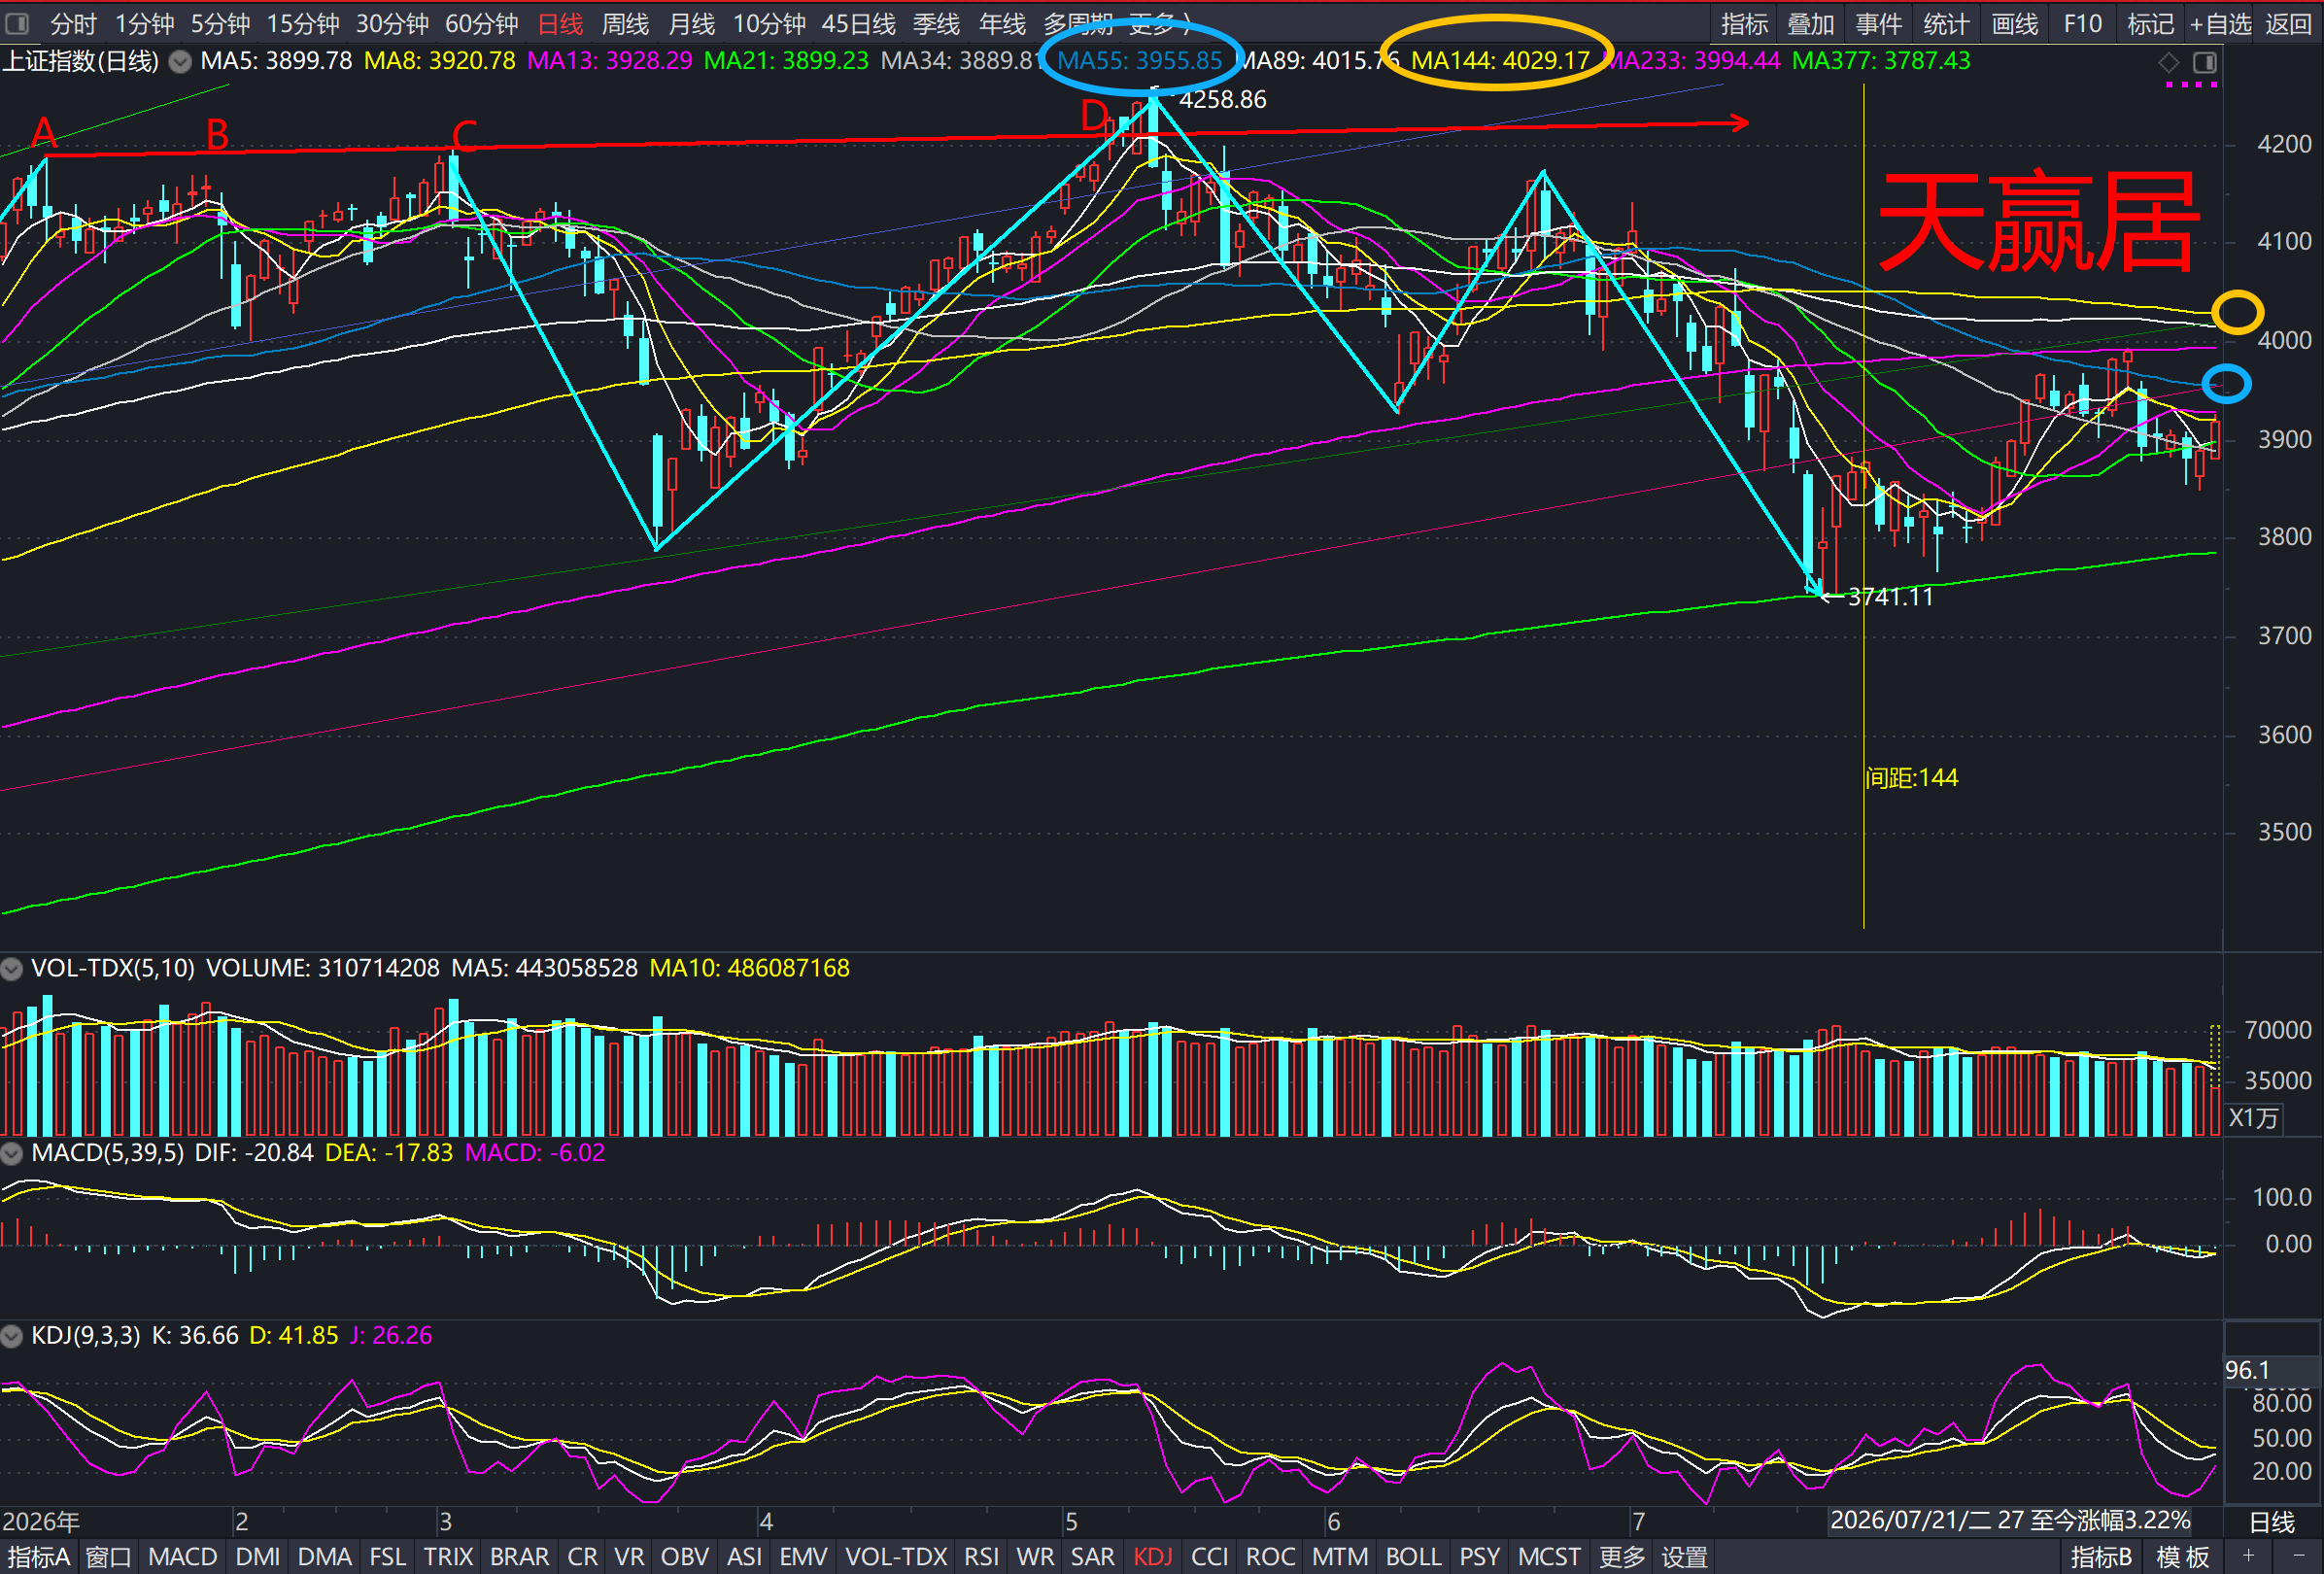This screenshot has height=1574, width=2324.
Task: Open the 模板 template button
Action: (x=2182, y=1557)
